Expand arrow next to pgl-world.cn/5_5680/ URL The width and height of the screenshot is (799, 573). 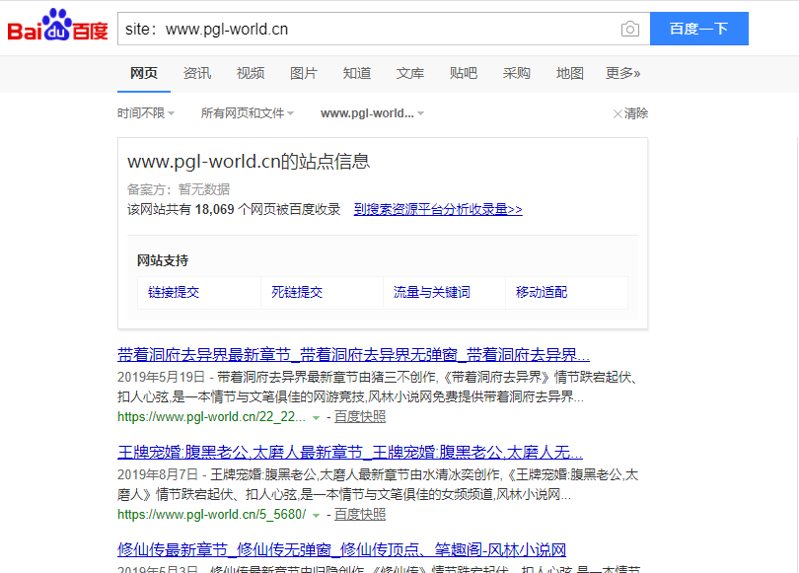coord(316,515)
